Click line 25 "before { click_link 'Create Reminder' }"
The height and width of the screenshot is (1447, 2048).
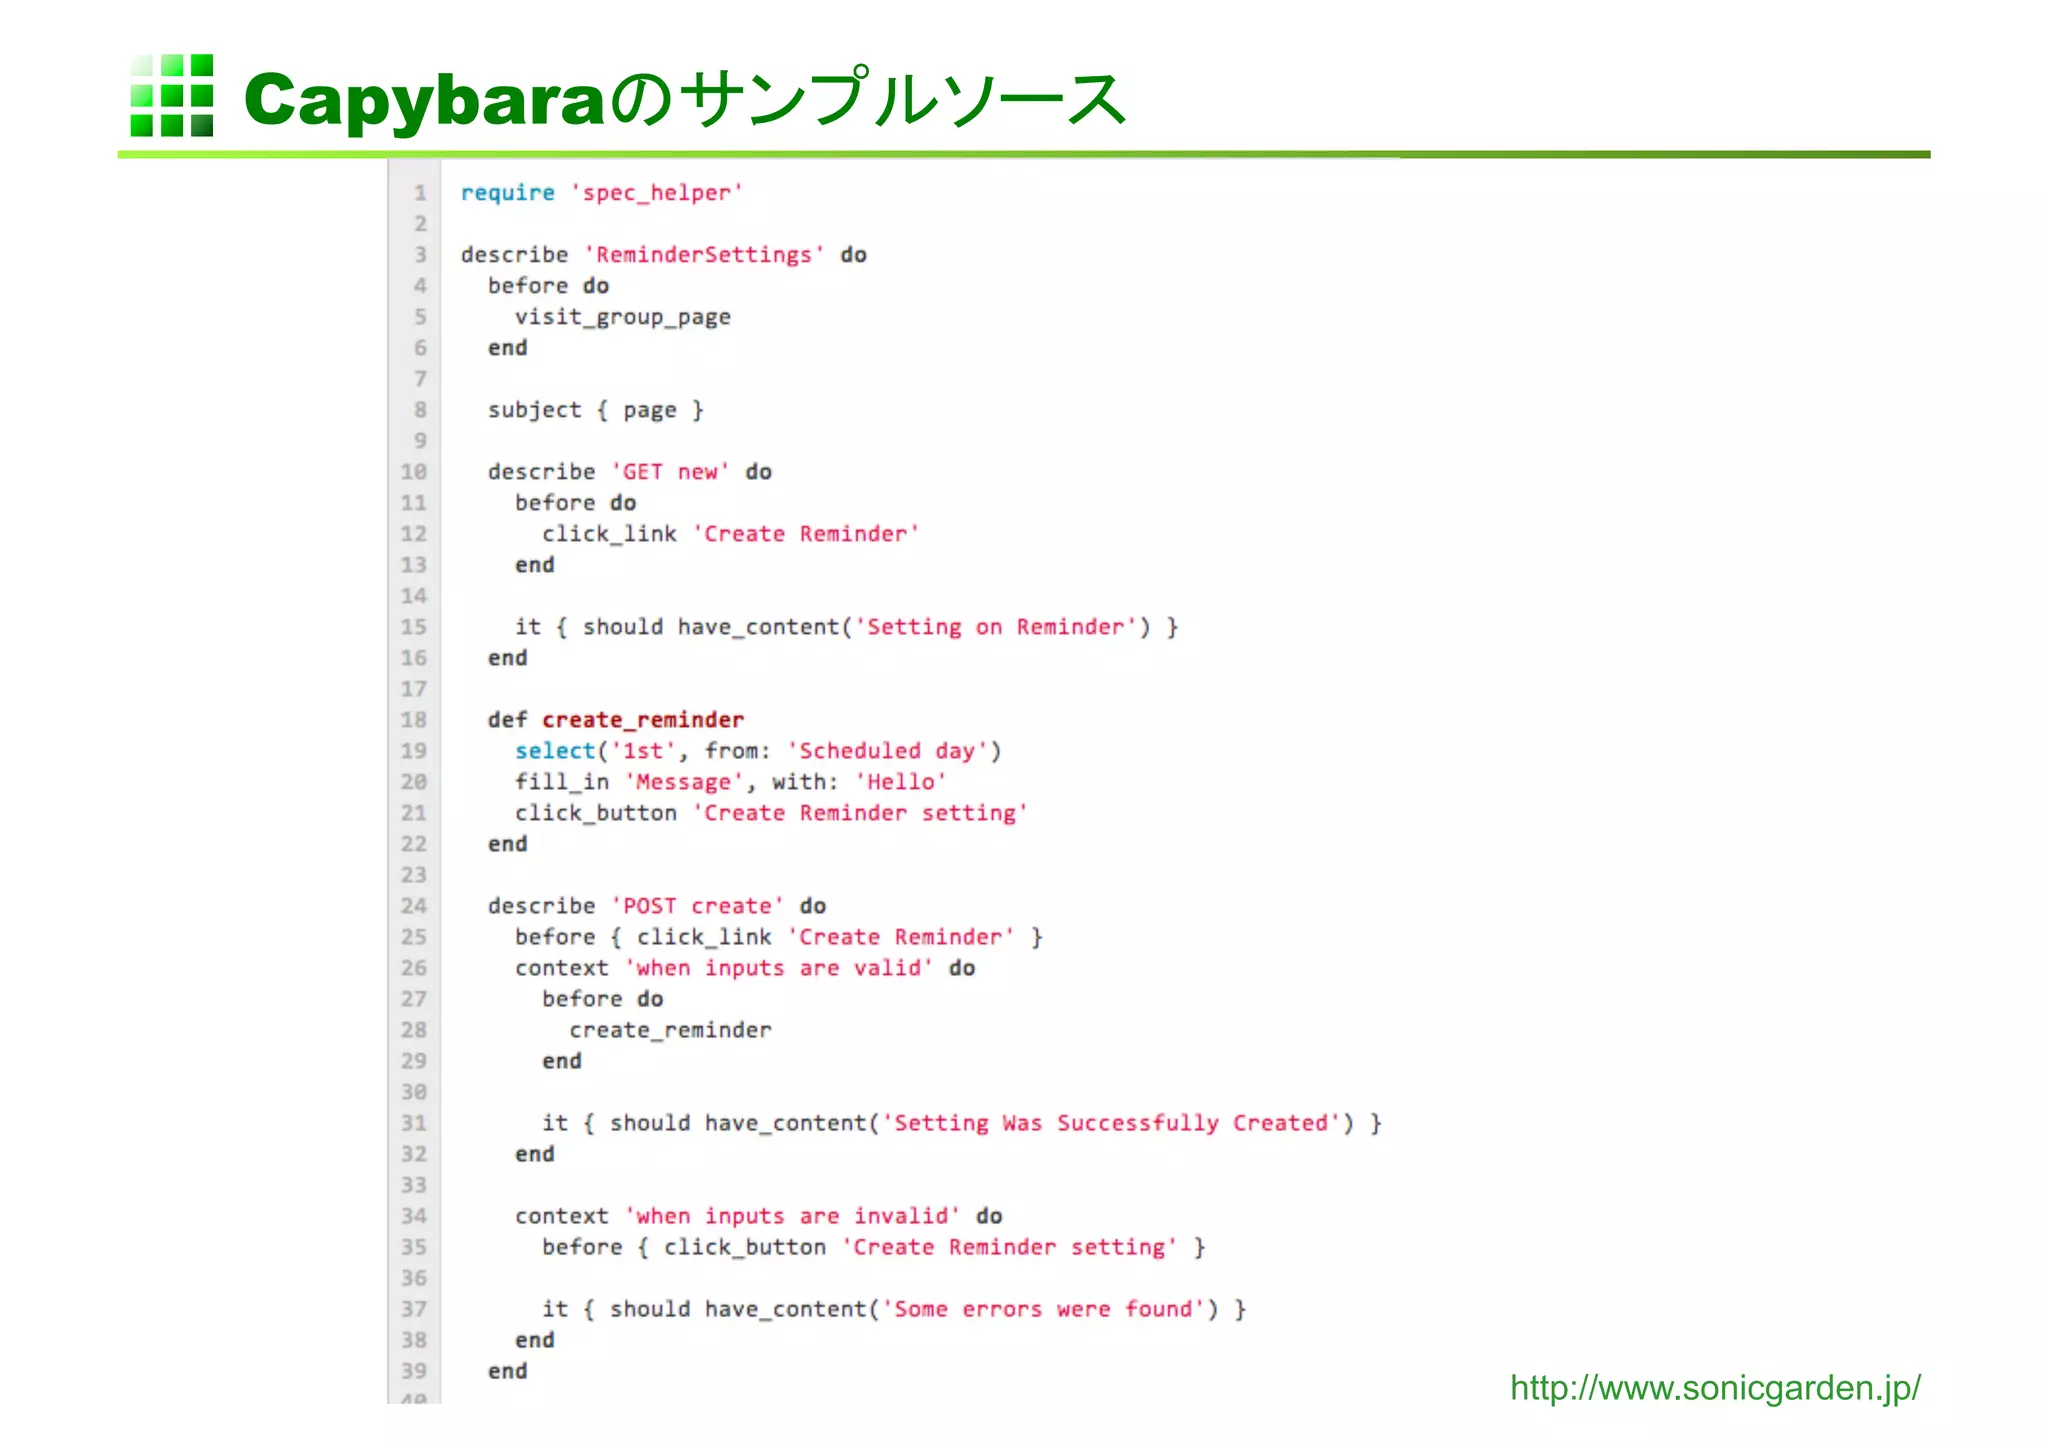coord(778,937)
